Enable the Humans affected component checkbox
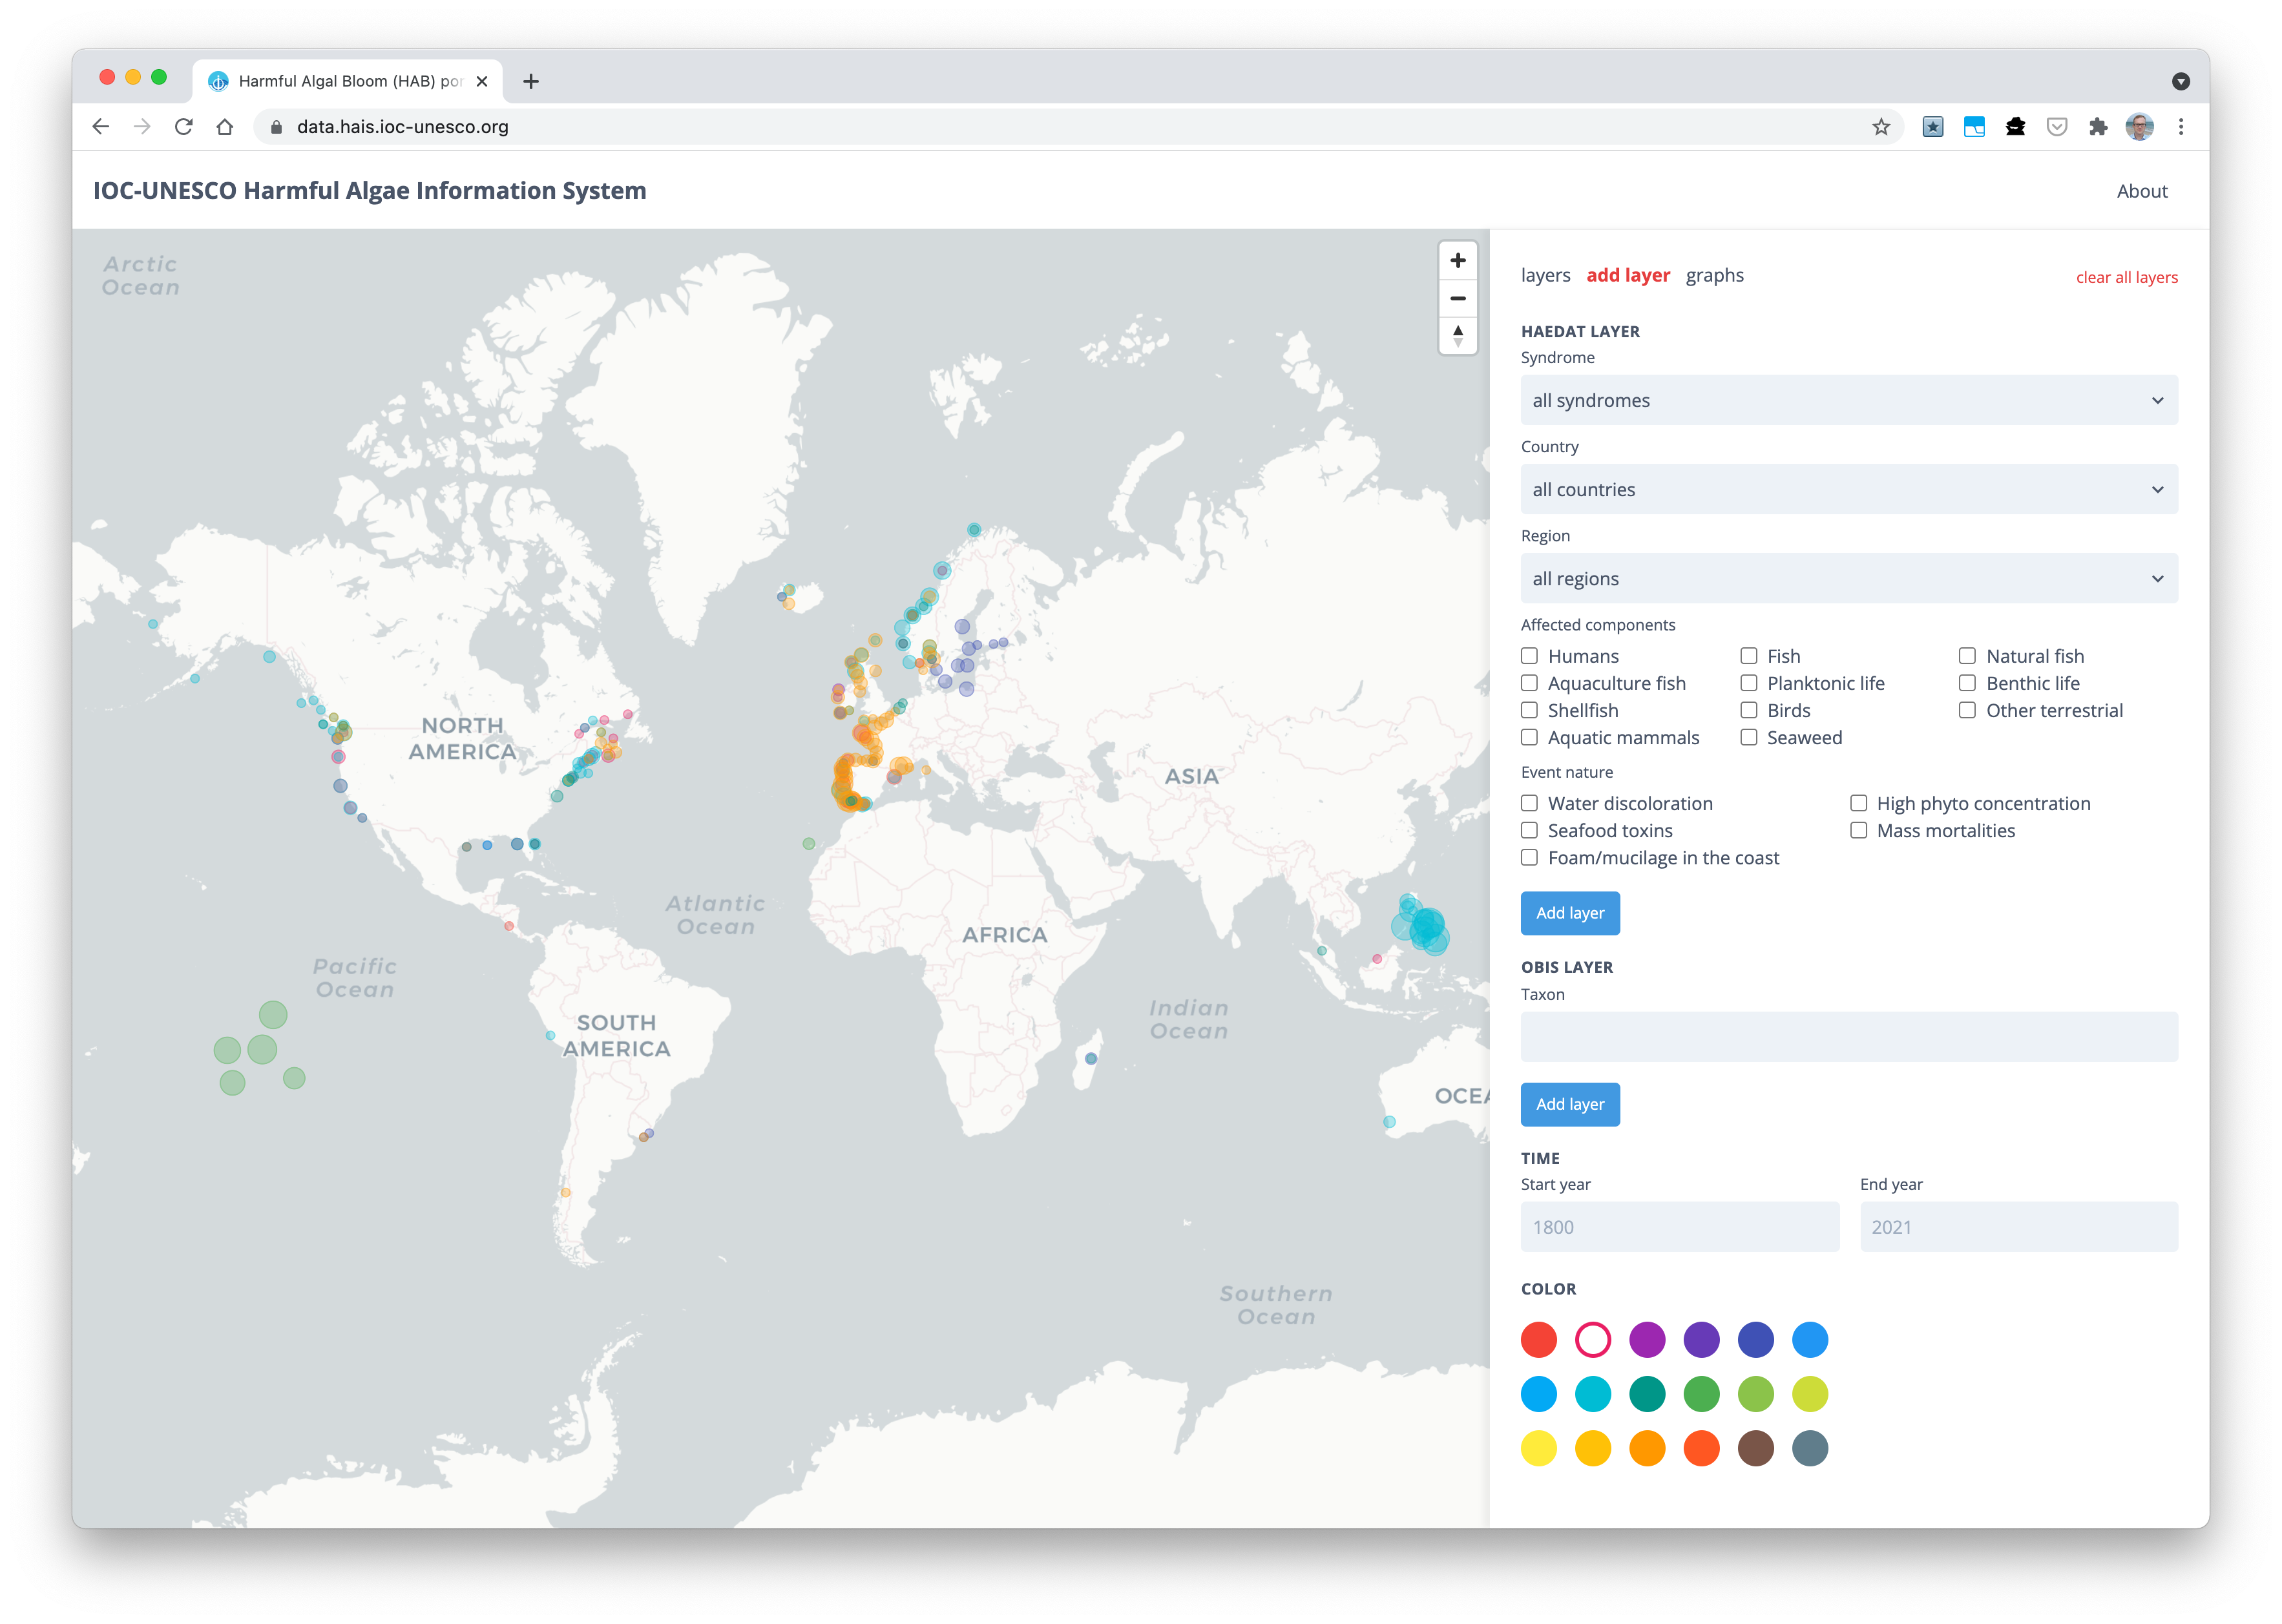Viewport: 2282px width, 1624px height. 1529,656
